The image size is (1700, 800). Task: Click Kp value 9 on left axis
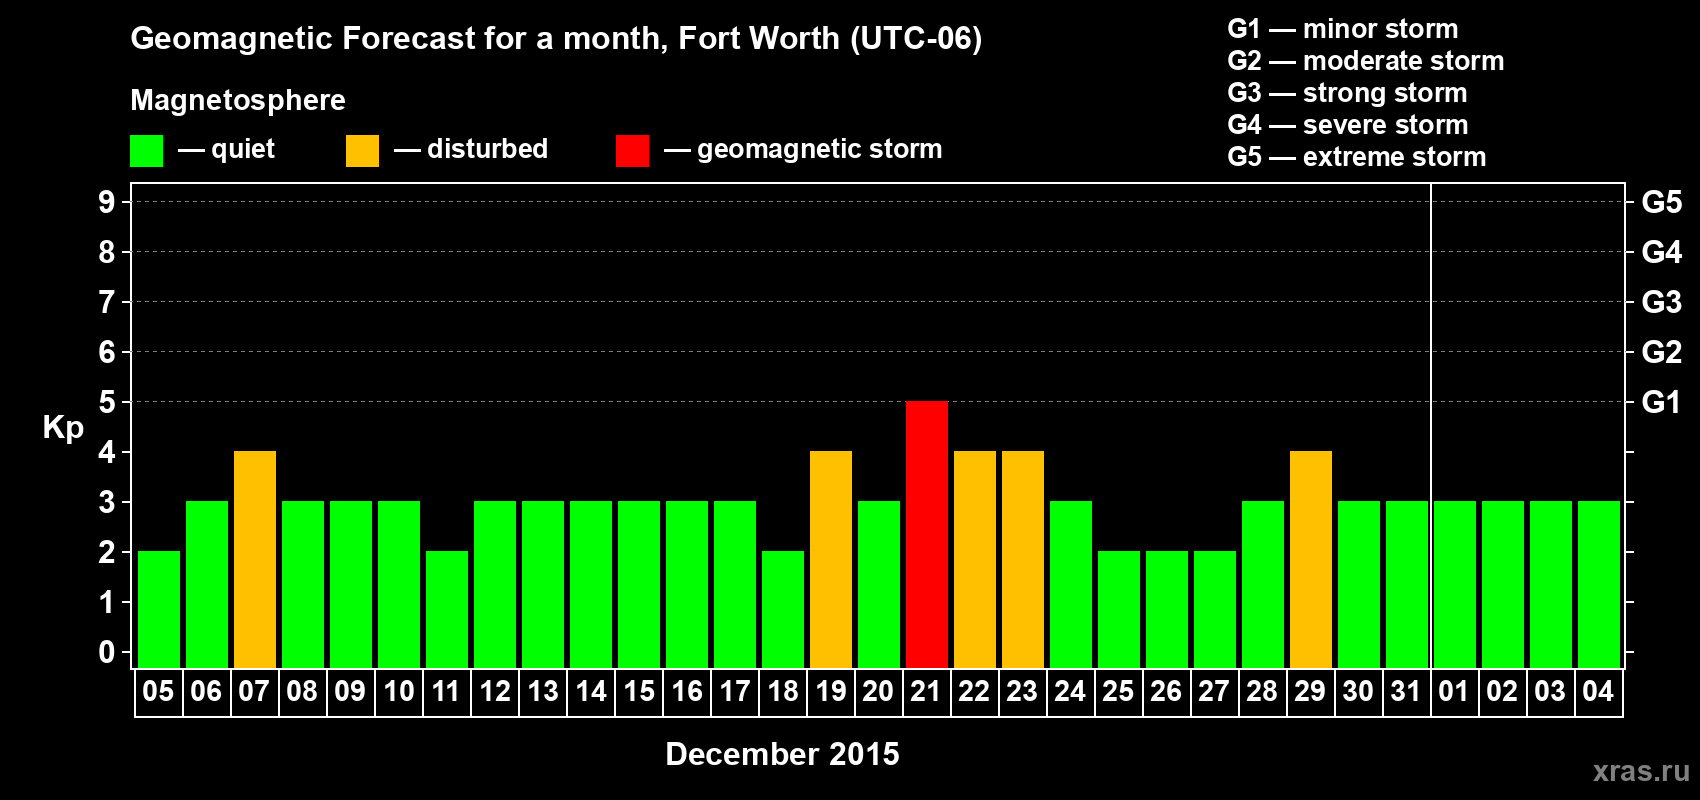[x=107, y=202]
